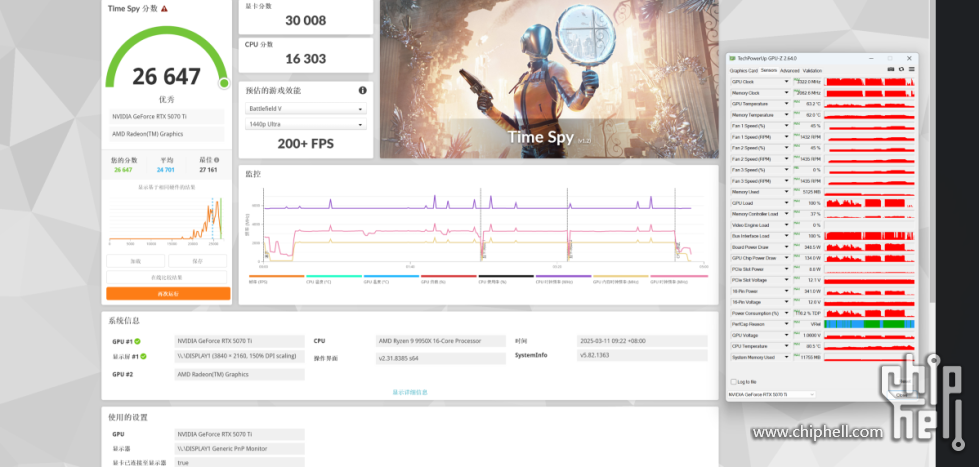Click GPU #2 AMD Radeon(TM) Graphics field
The width and height of the screenshot is (979, 467).
point(240,375)
